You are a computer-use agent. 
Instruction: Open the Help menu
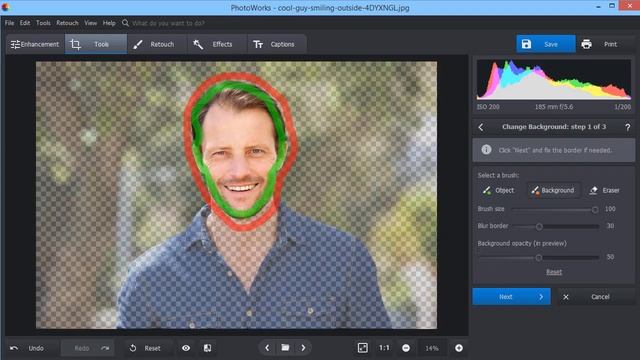(x=109, y=23)
